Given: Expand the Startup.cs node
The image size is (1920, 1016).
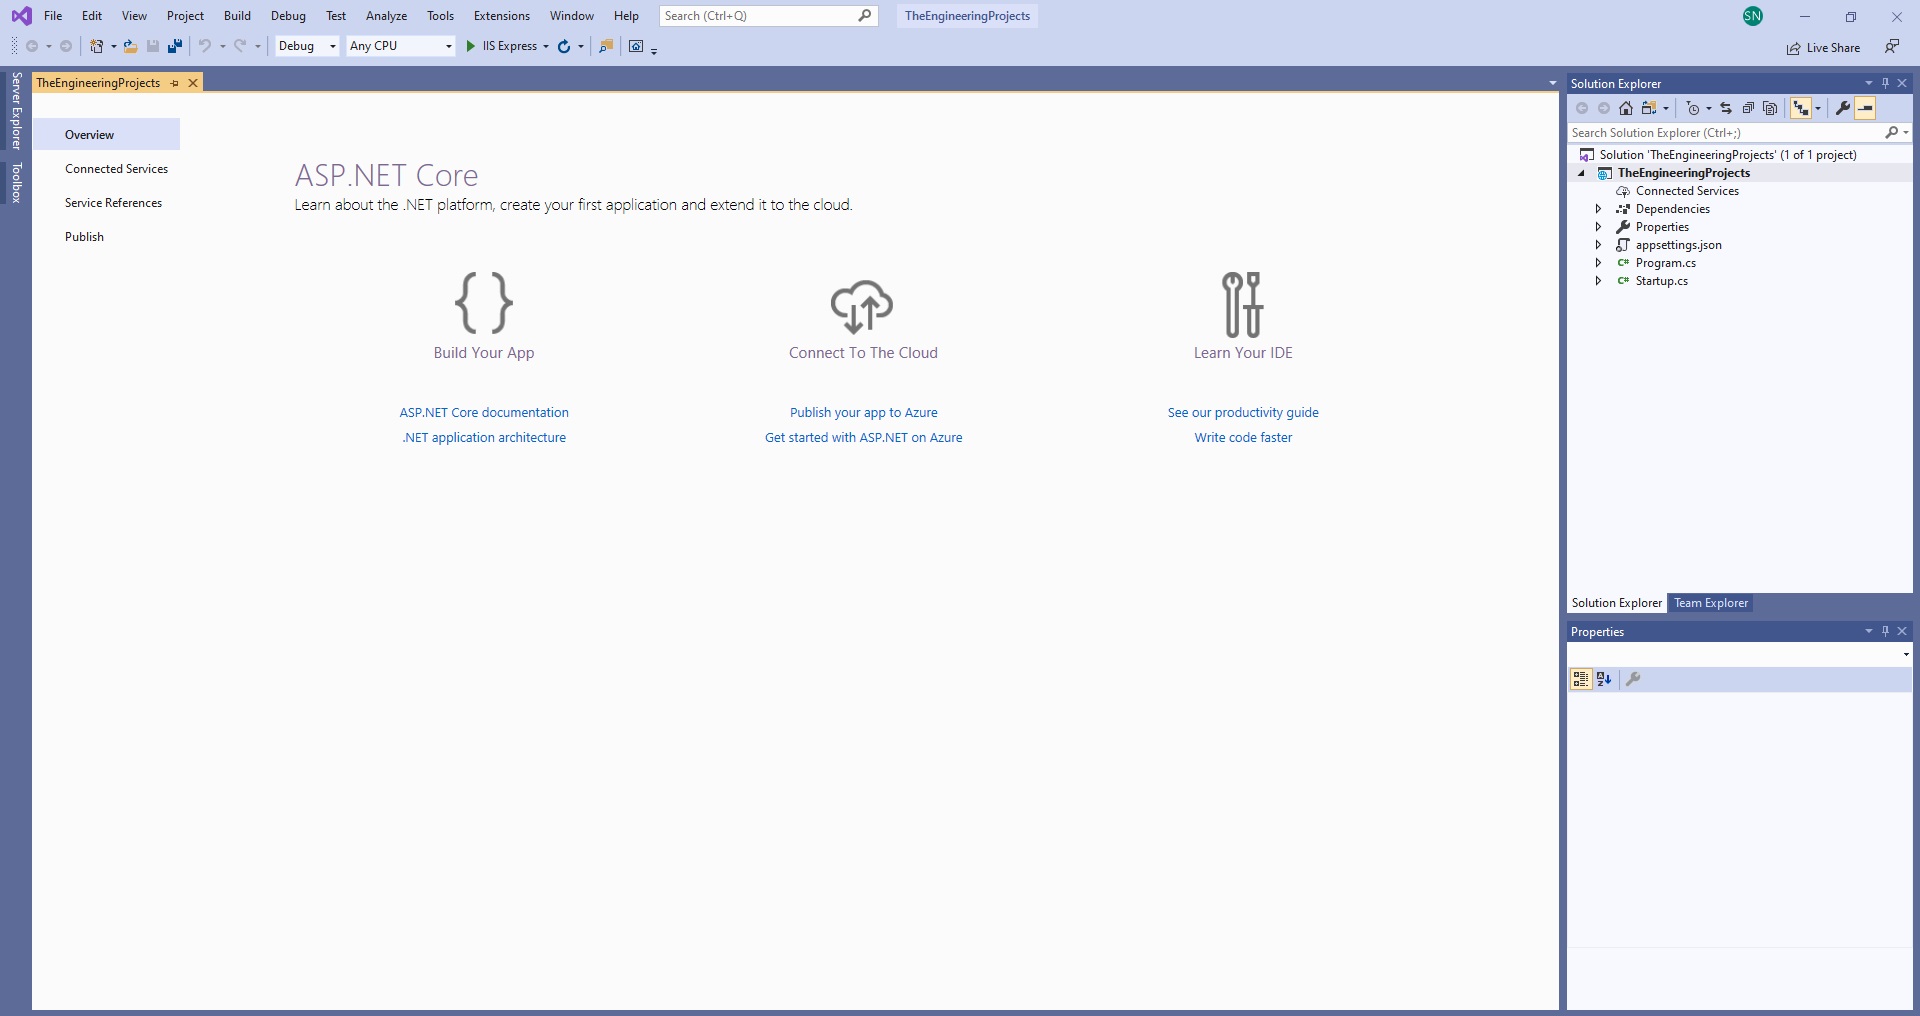Looking at the screenshot, I should 1598,281.
